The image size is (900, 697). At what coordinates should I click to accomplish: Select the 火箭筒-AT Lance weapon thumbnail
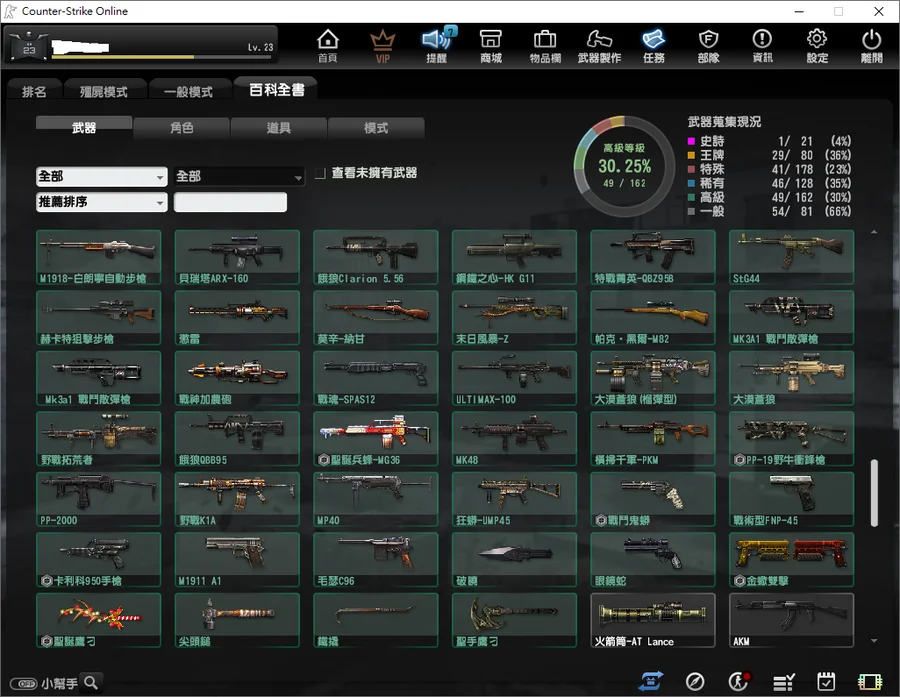653,620
